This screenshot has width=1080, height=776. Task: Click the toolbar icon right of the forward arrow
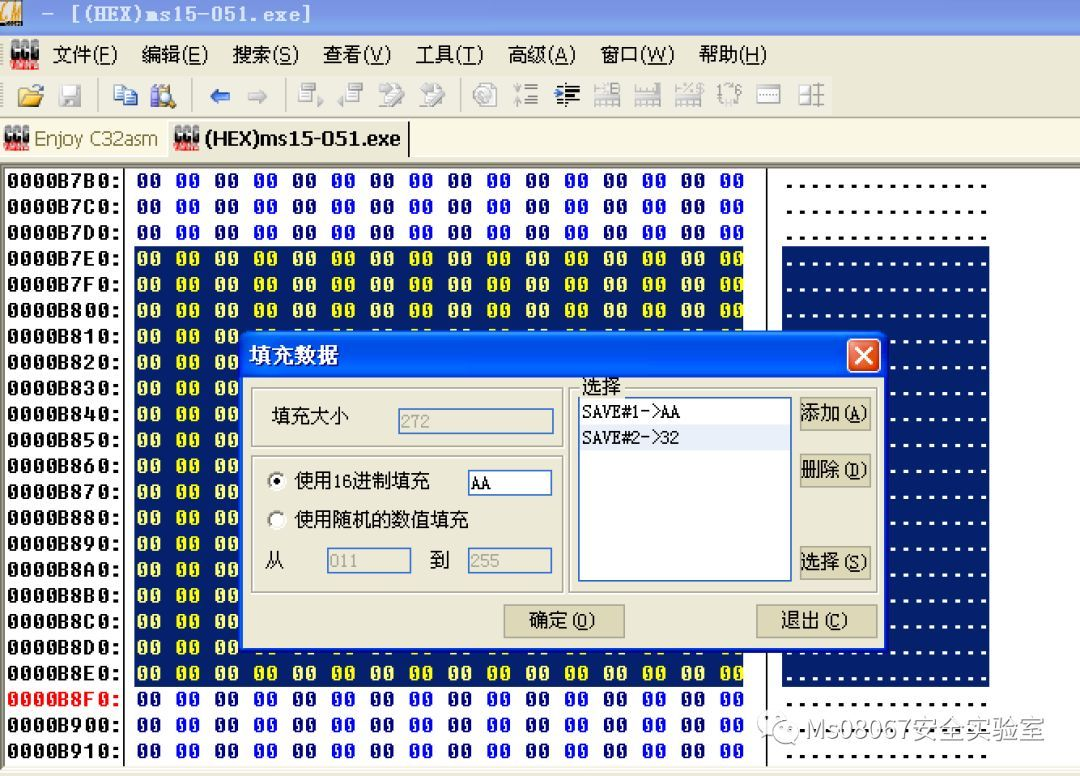(x=310, y=94)
